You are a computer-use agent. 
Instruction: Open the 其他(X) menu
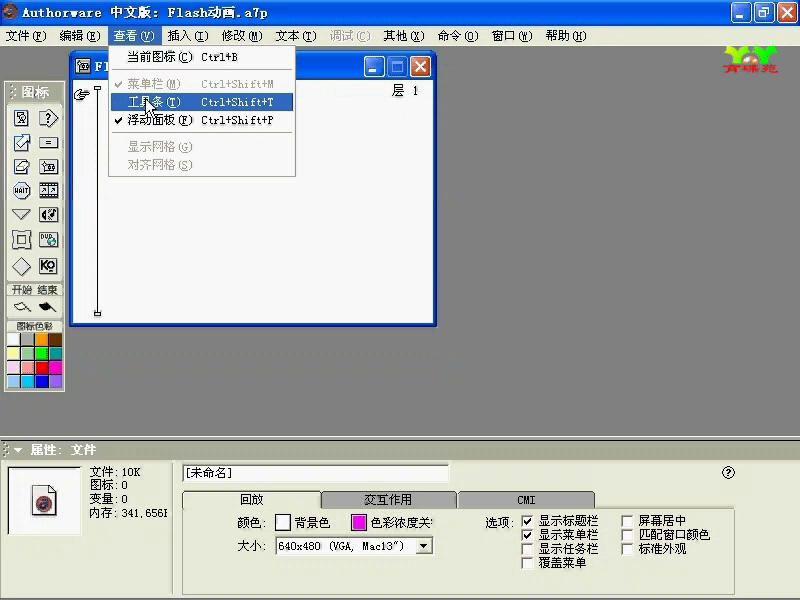tap(404, 36)
